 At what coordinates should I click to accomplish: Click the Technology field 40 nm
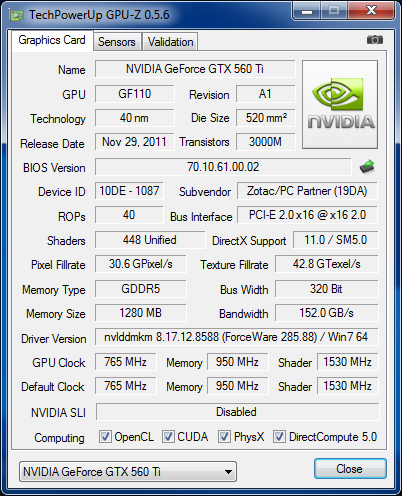tap(134, 118)
